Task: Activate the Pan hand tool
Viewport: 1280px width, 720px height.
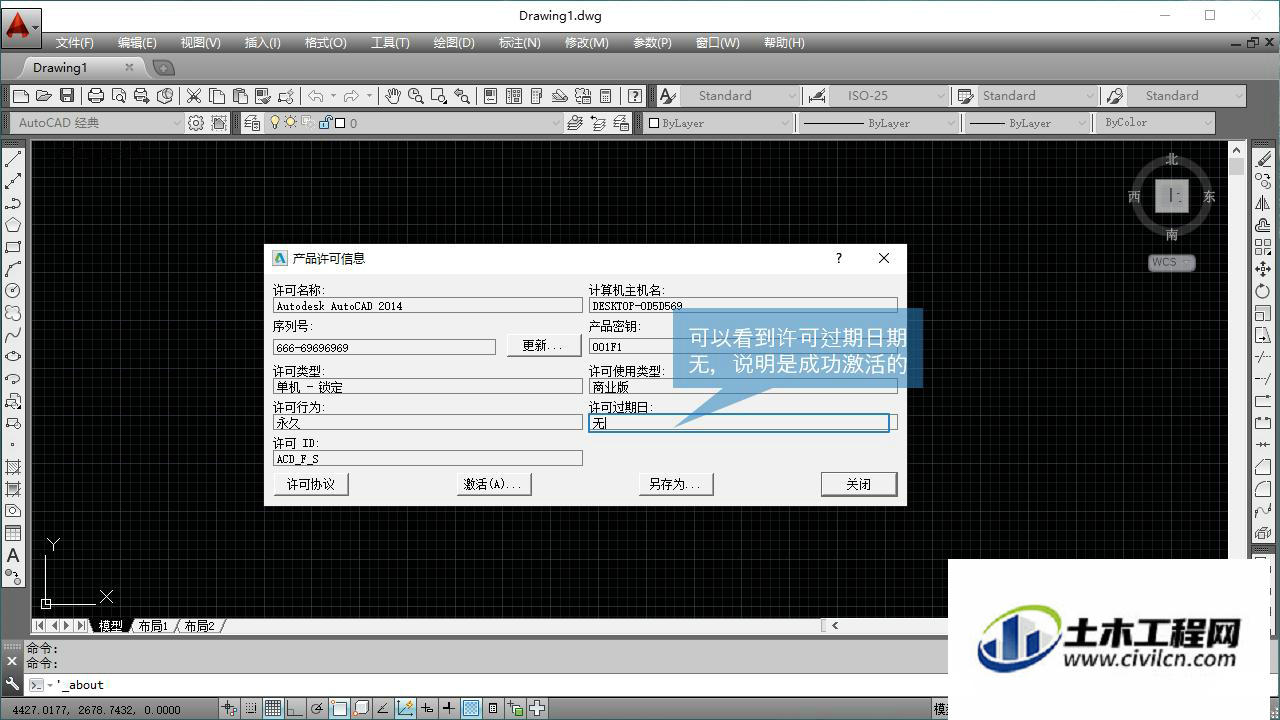Action: point(393,96)
